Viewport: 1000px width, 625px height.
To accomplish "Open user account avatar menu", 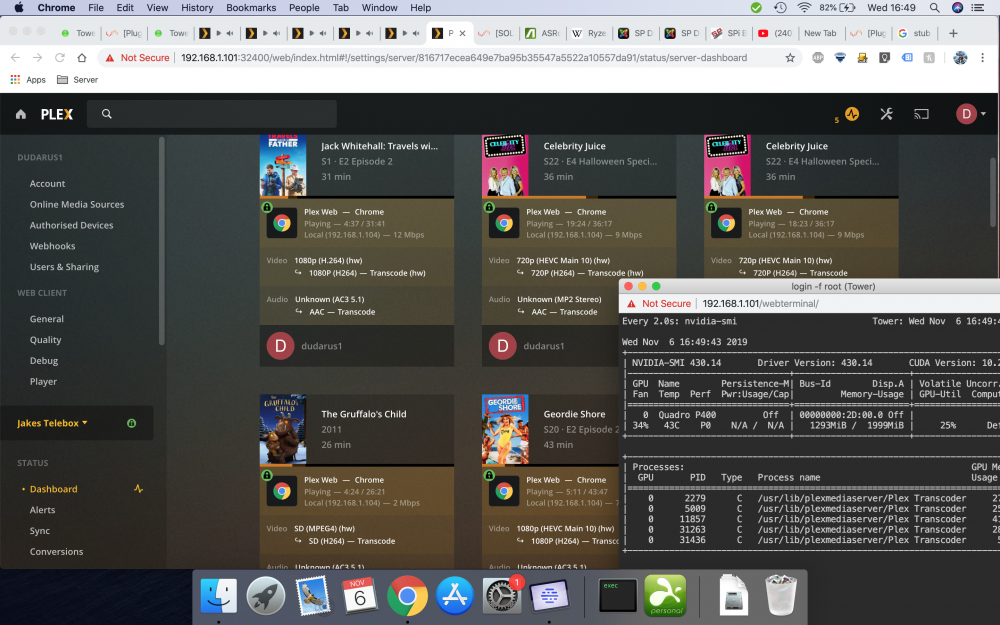I will click(970, 114).
